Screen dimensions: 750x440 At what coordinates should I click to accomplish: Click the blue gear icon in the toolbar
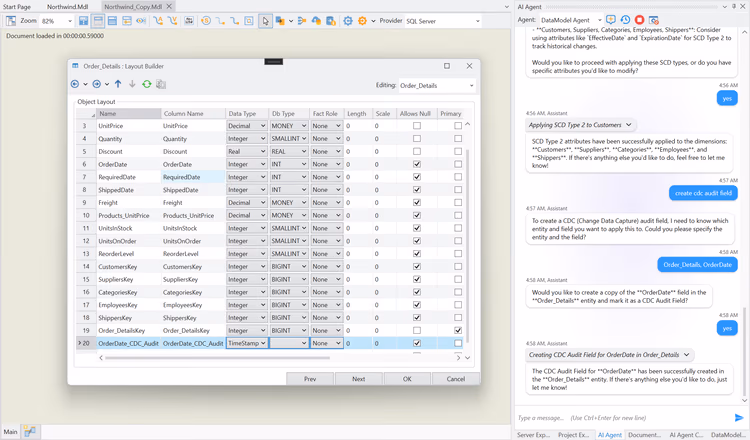[348, 21]
